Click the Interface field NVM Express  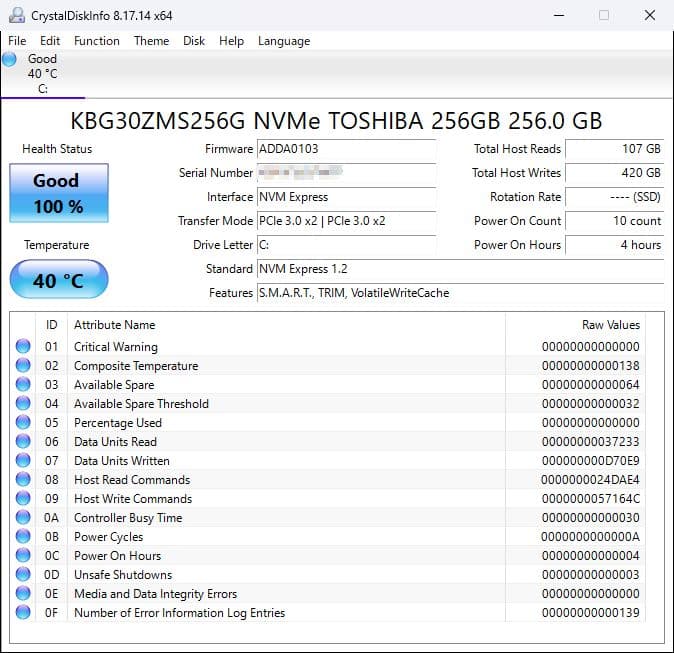[x=346, y=197]
